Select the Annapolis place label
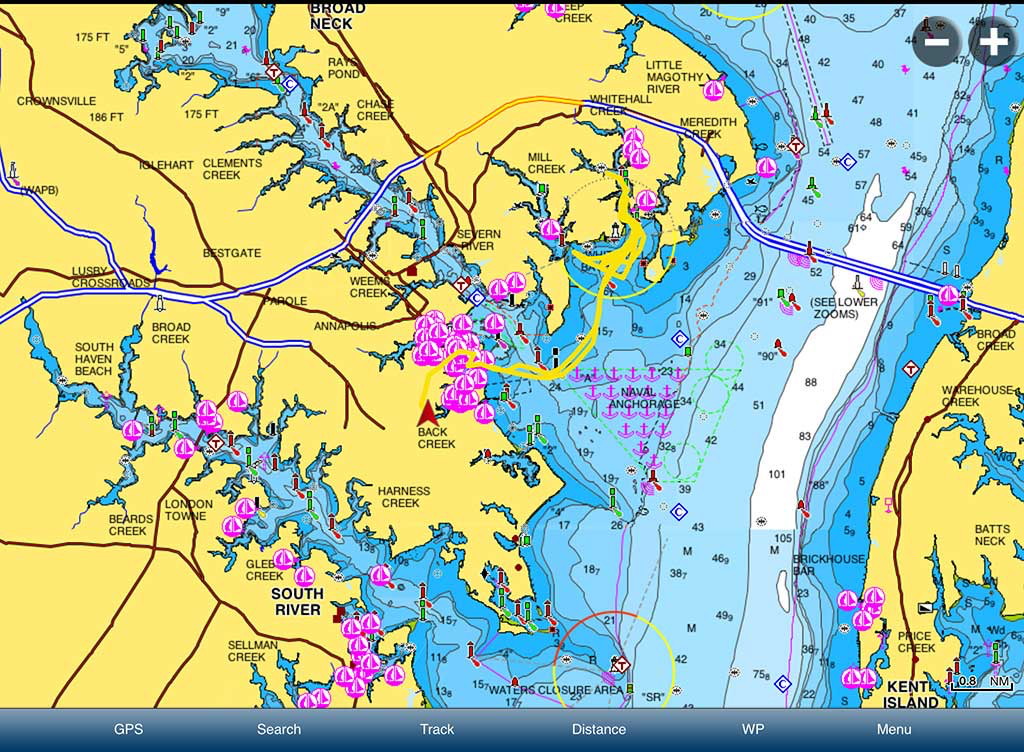 coord(344,326)
